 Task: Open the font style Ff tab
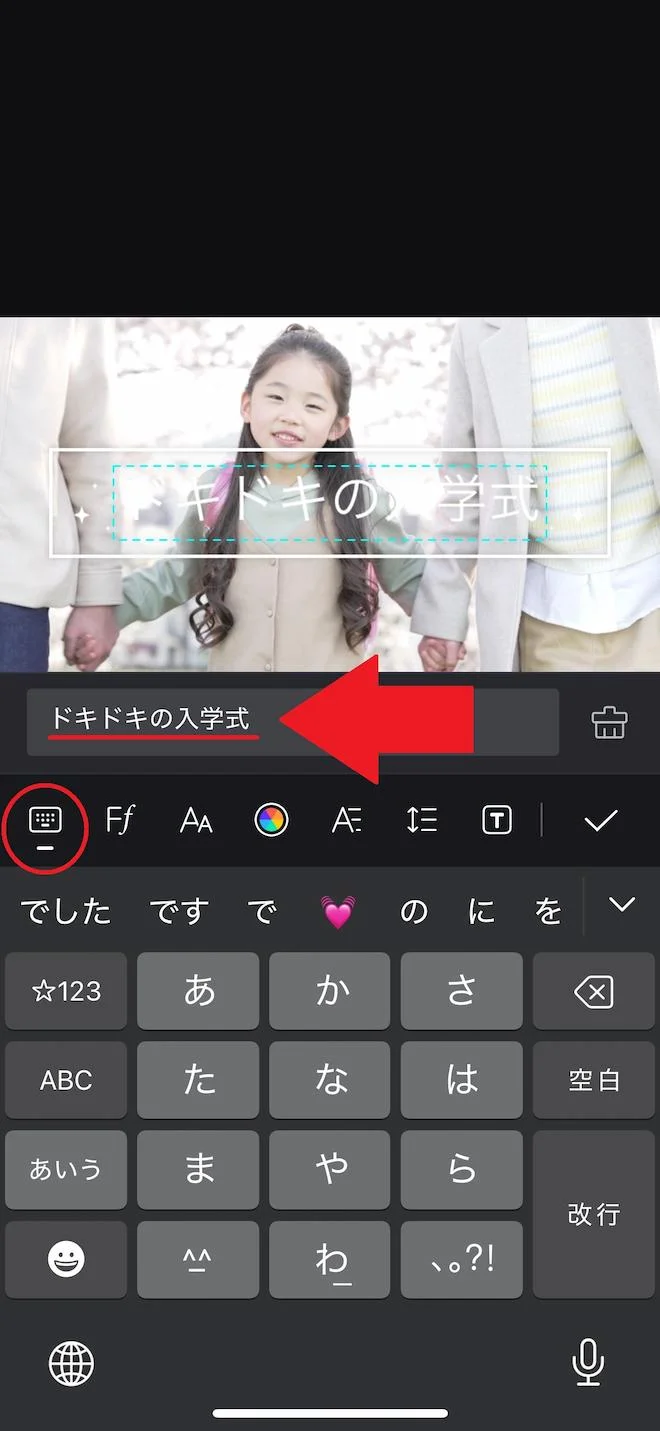tap(120, 821)
